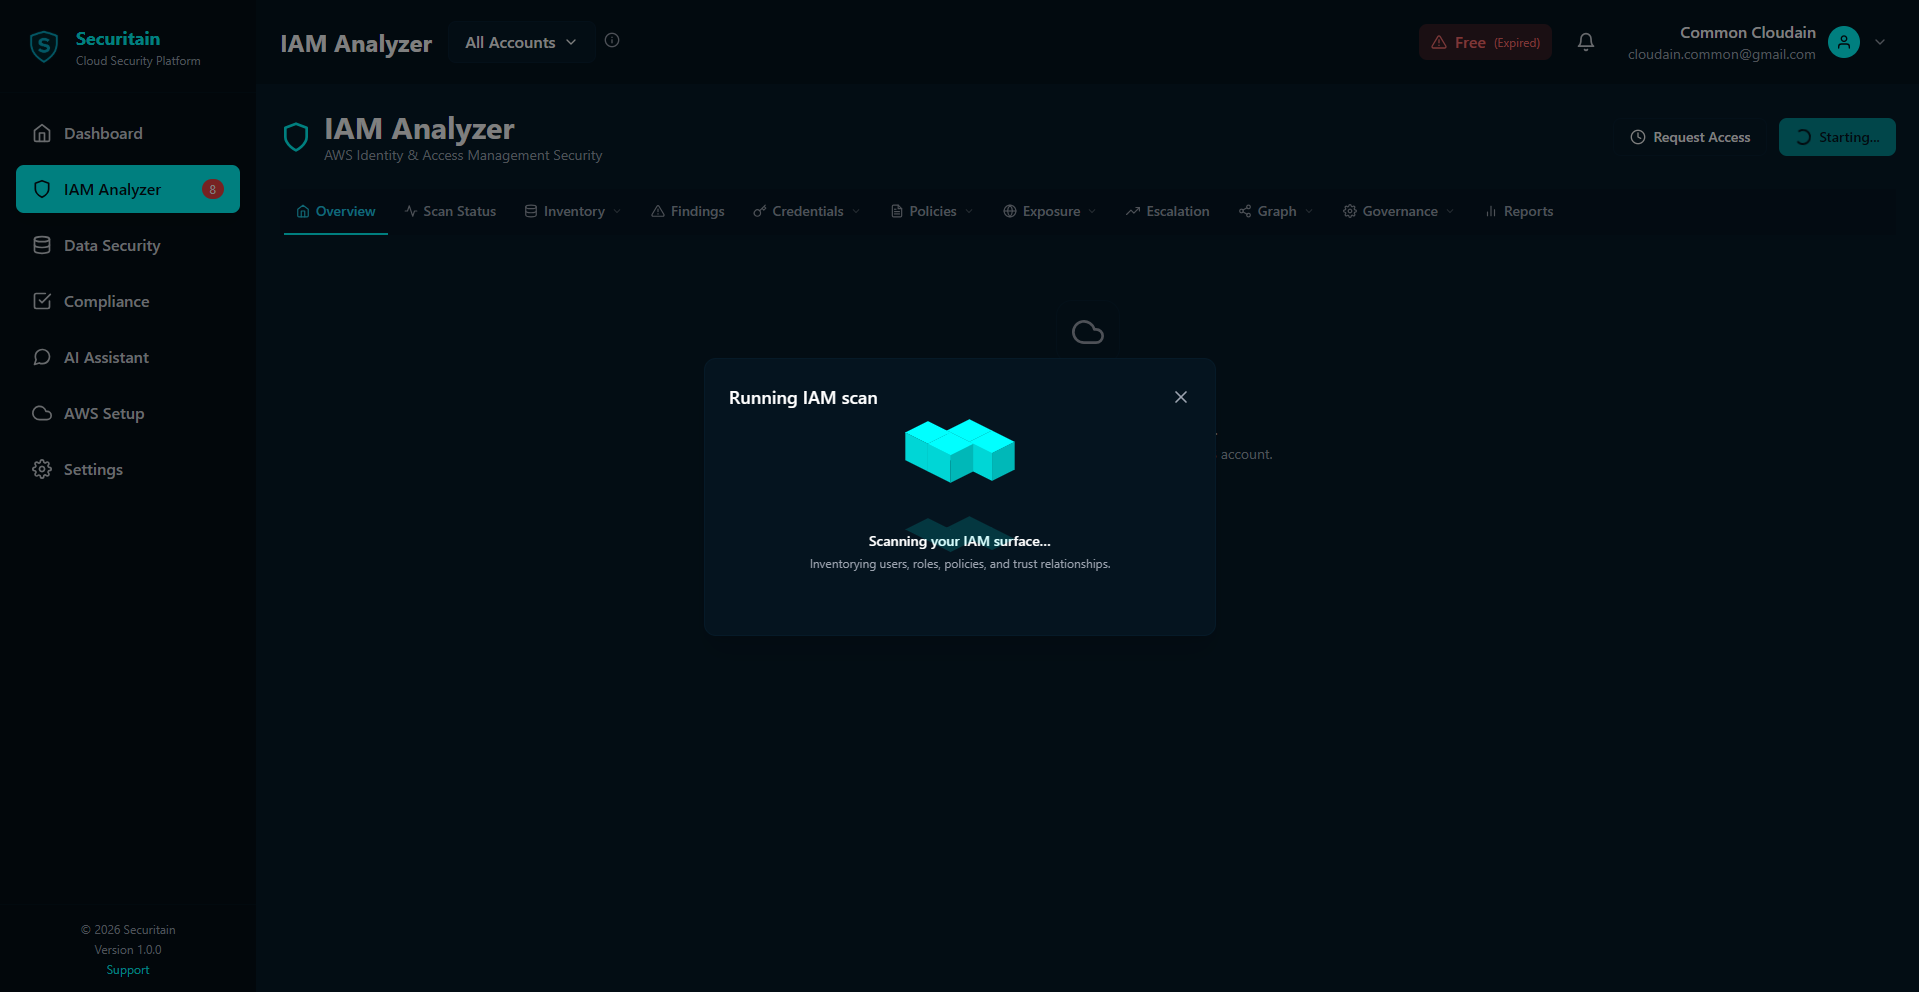Image resolution: width=1919 pixels, height=992 pixels.
Task: Expand the Exposure tab dropdown
Action: [x=1050, y=211]
